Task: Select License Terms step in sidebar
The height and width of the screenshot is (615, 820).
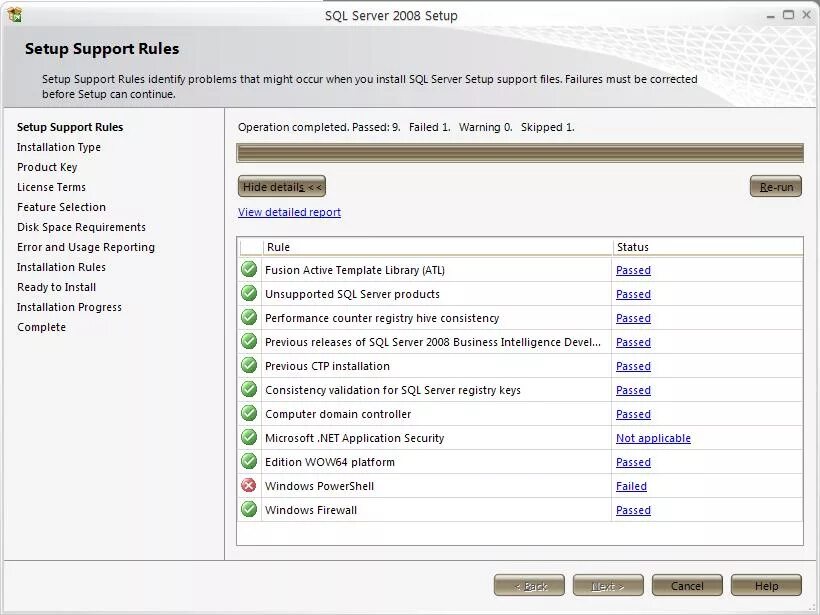Action: point(51,187)
